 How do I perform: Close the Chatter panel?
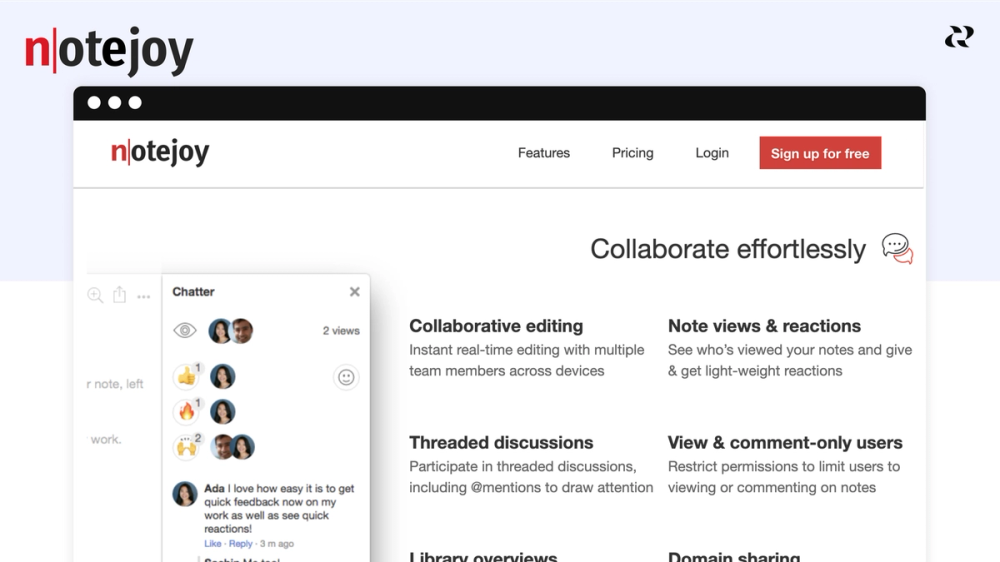355,292
